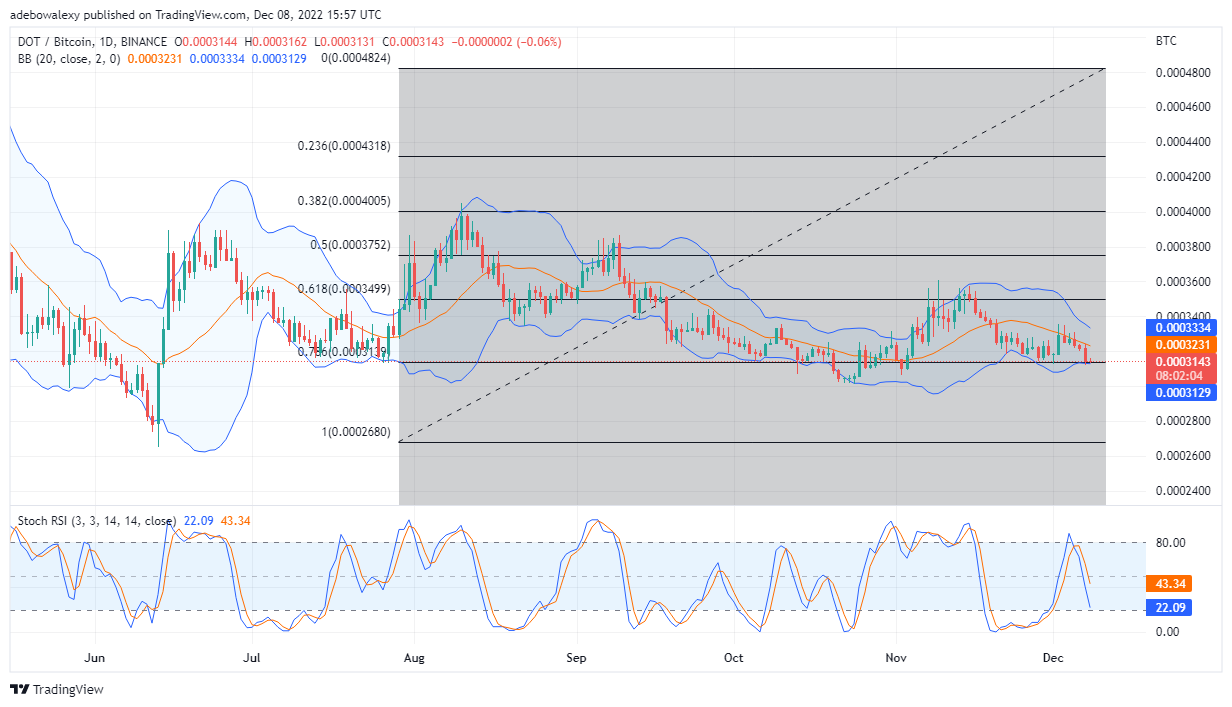Click the 1(0.0002680) Fibonacci level label

[354, 433]
